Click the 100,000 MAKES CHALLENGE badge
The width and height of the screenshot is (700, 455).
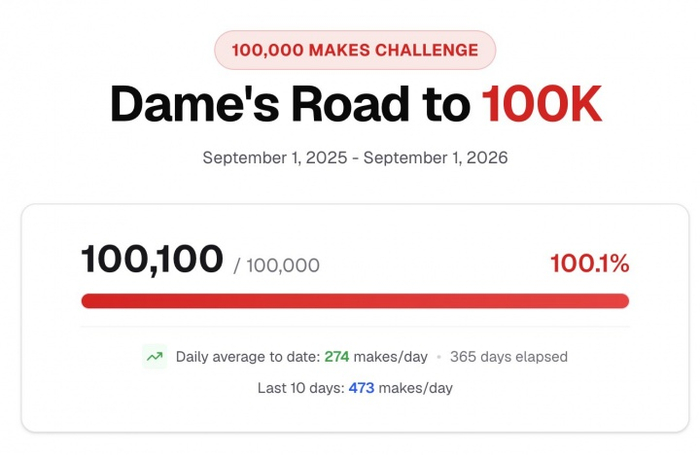point(355,50)
